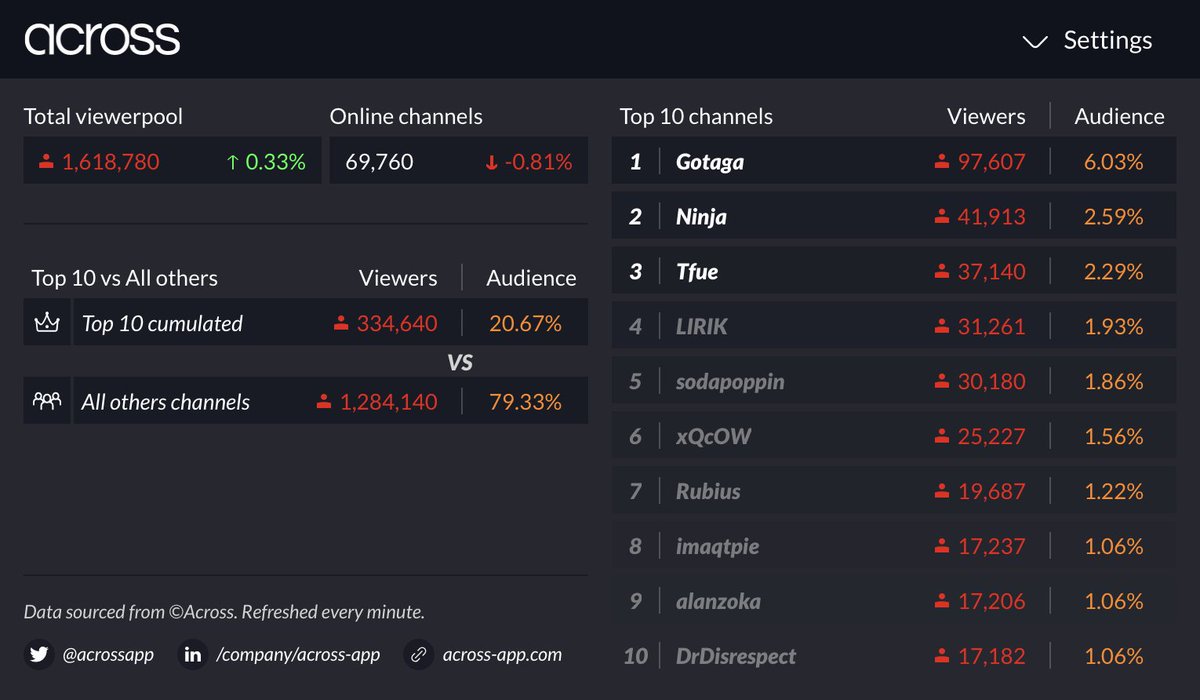This screenshot has width=1200, height=700.
Task: Click the Online channels heading
Action: (406, 117)
